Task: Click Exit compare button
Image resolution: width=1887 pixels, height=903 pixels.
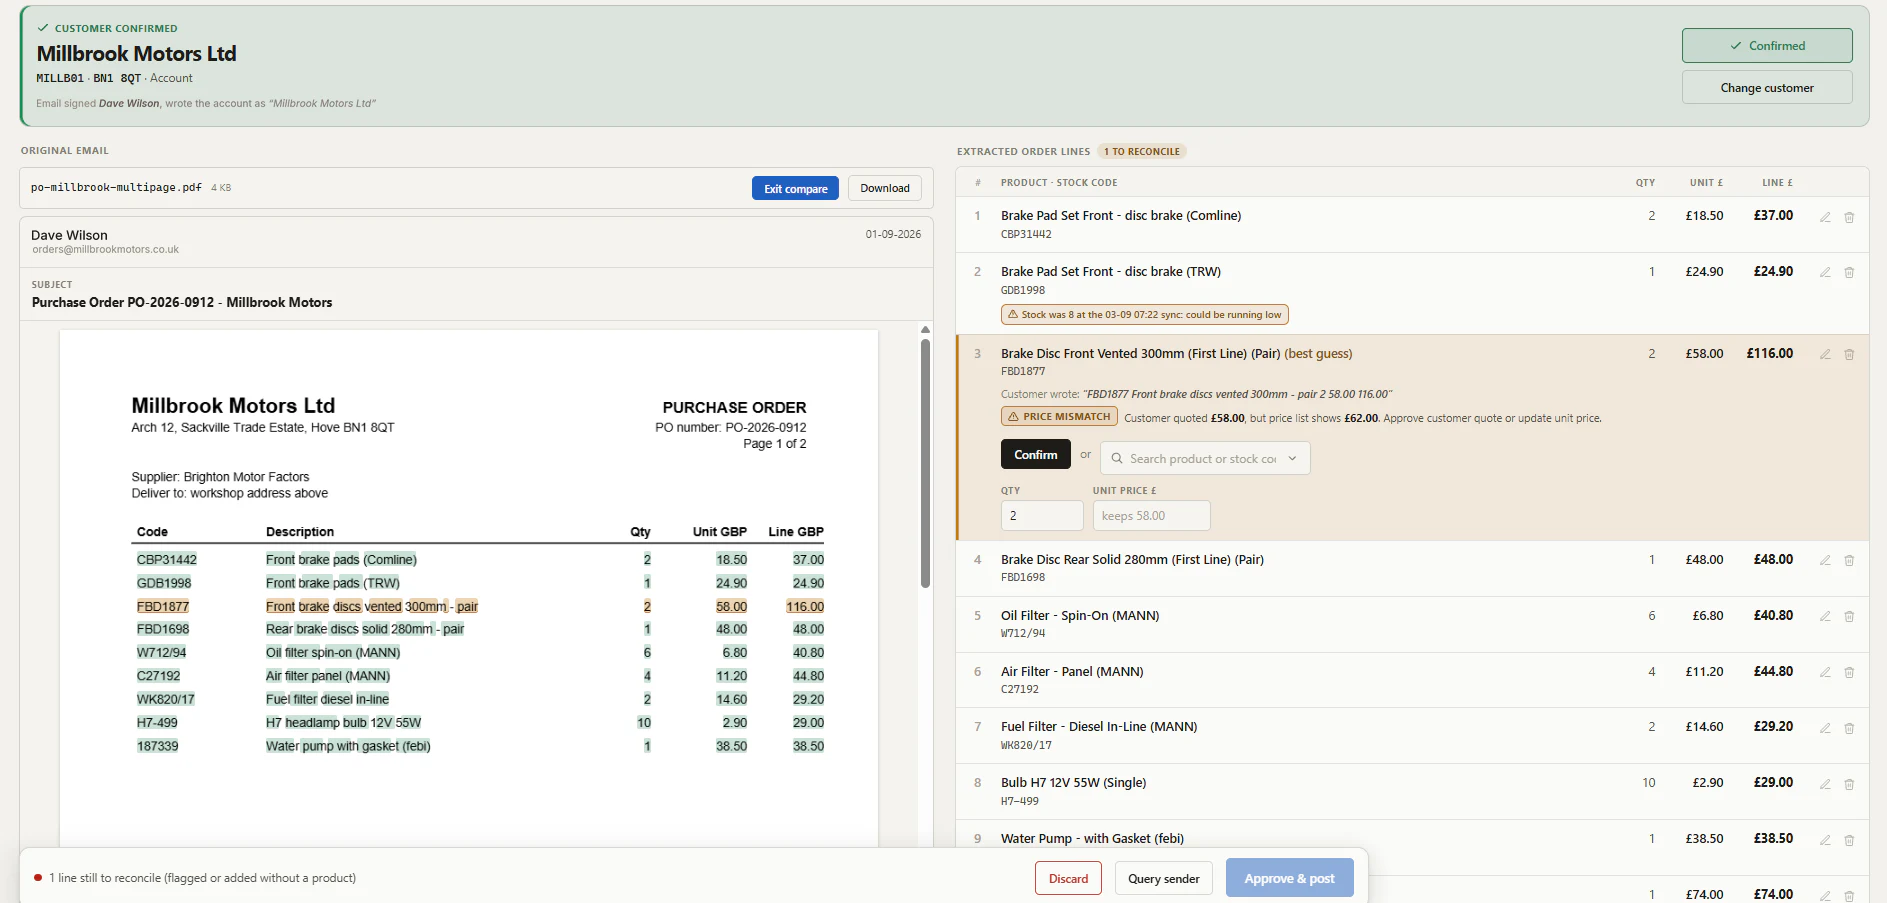Action: pos(796,188)
